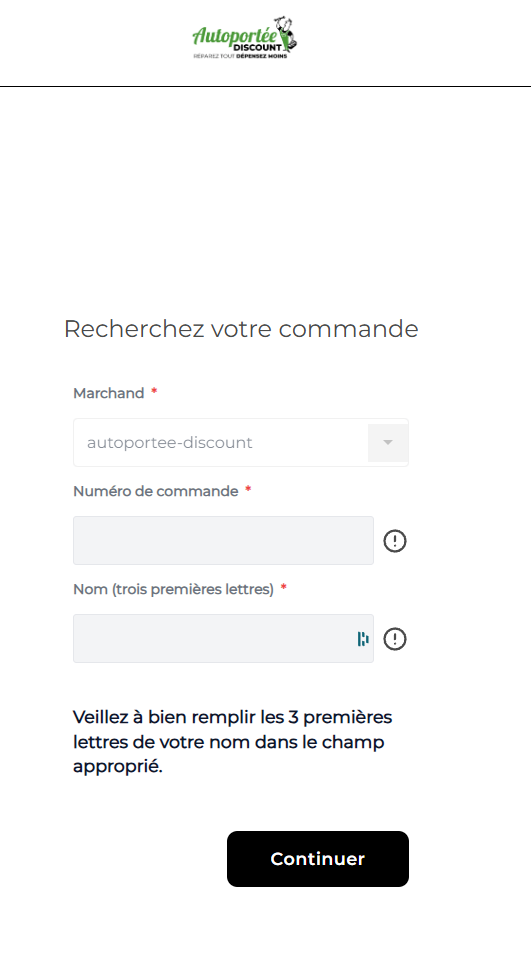Screen dimensions: 531x977
Task: Click the red asterisk next to Marchand
Action: pos(154,391)
